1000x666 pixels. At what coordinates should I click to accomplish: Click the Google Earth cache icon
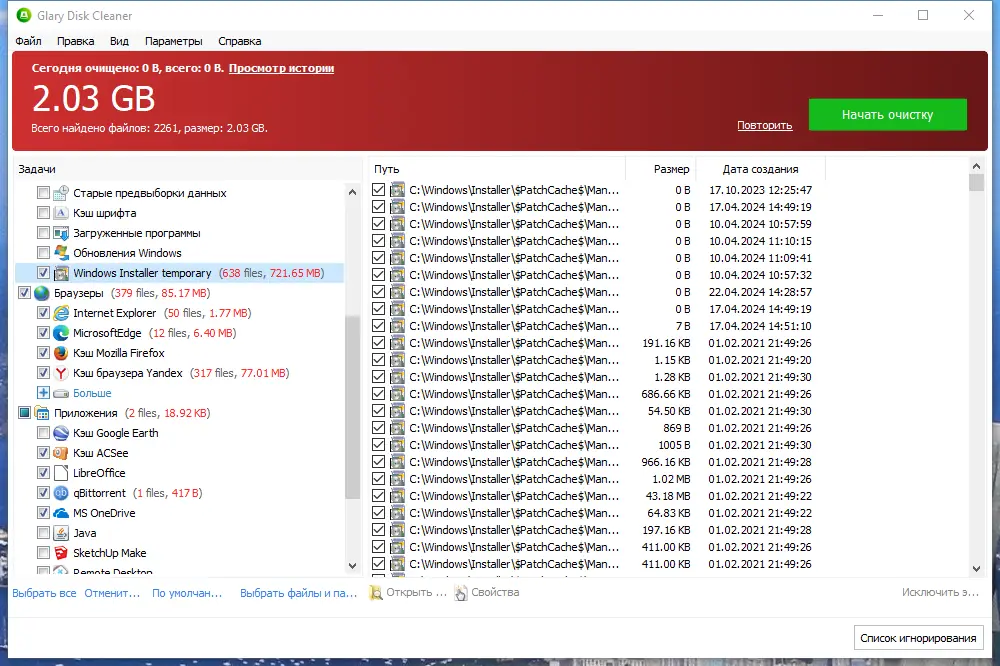(x=61, y=433)
